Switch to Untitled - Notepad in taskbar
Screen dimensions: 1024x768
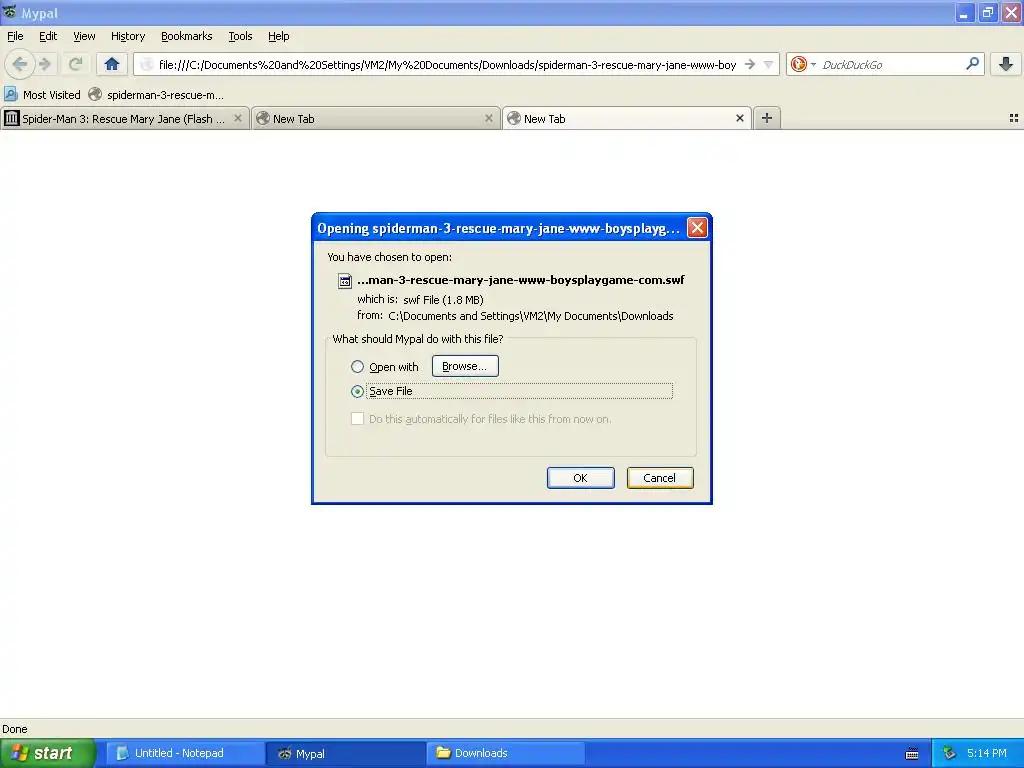(185, 753)
